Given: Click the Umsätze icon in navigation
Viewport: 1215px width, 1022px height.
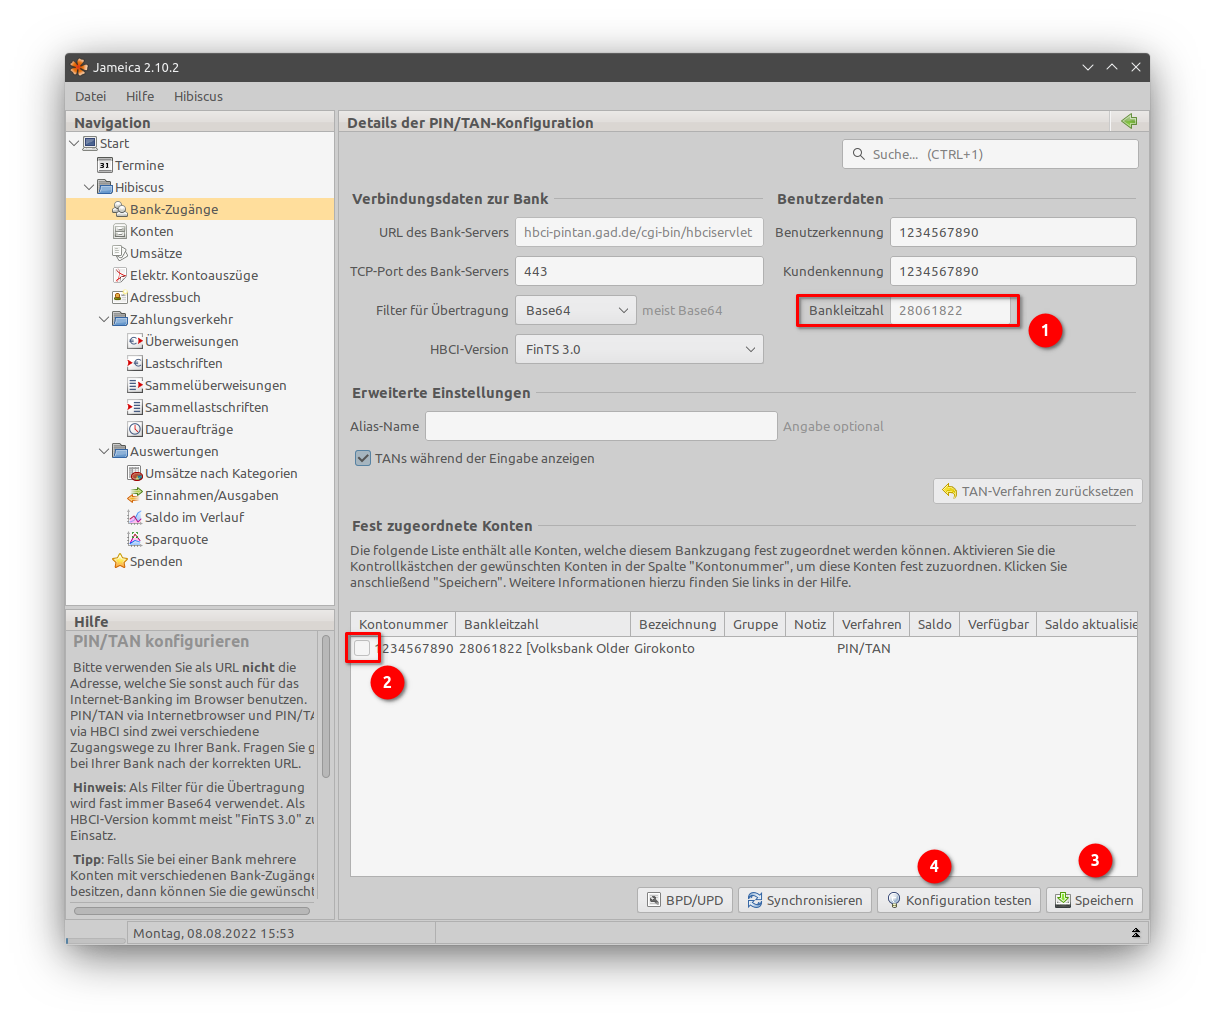Looking at the screenshot, I should click(x=120, y=253).
